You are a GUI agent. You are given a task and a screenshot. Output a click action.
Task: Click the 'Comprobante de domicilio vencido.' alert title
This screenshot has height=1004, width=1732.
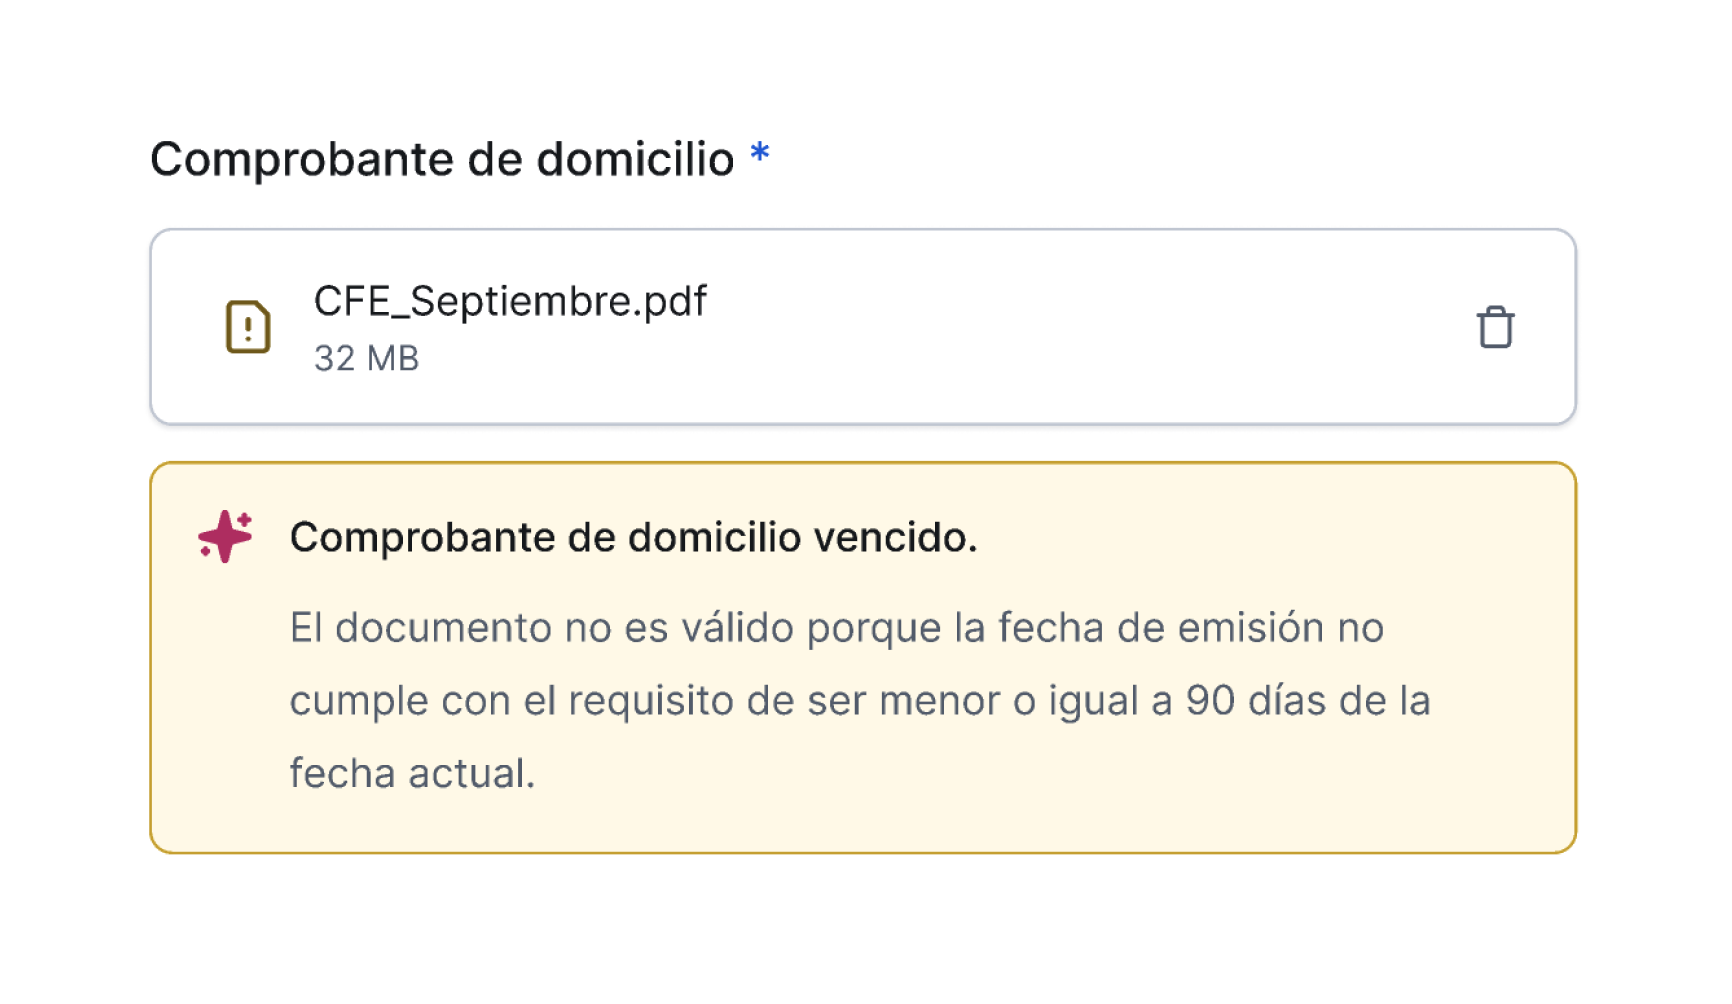point(633,538)
